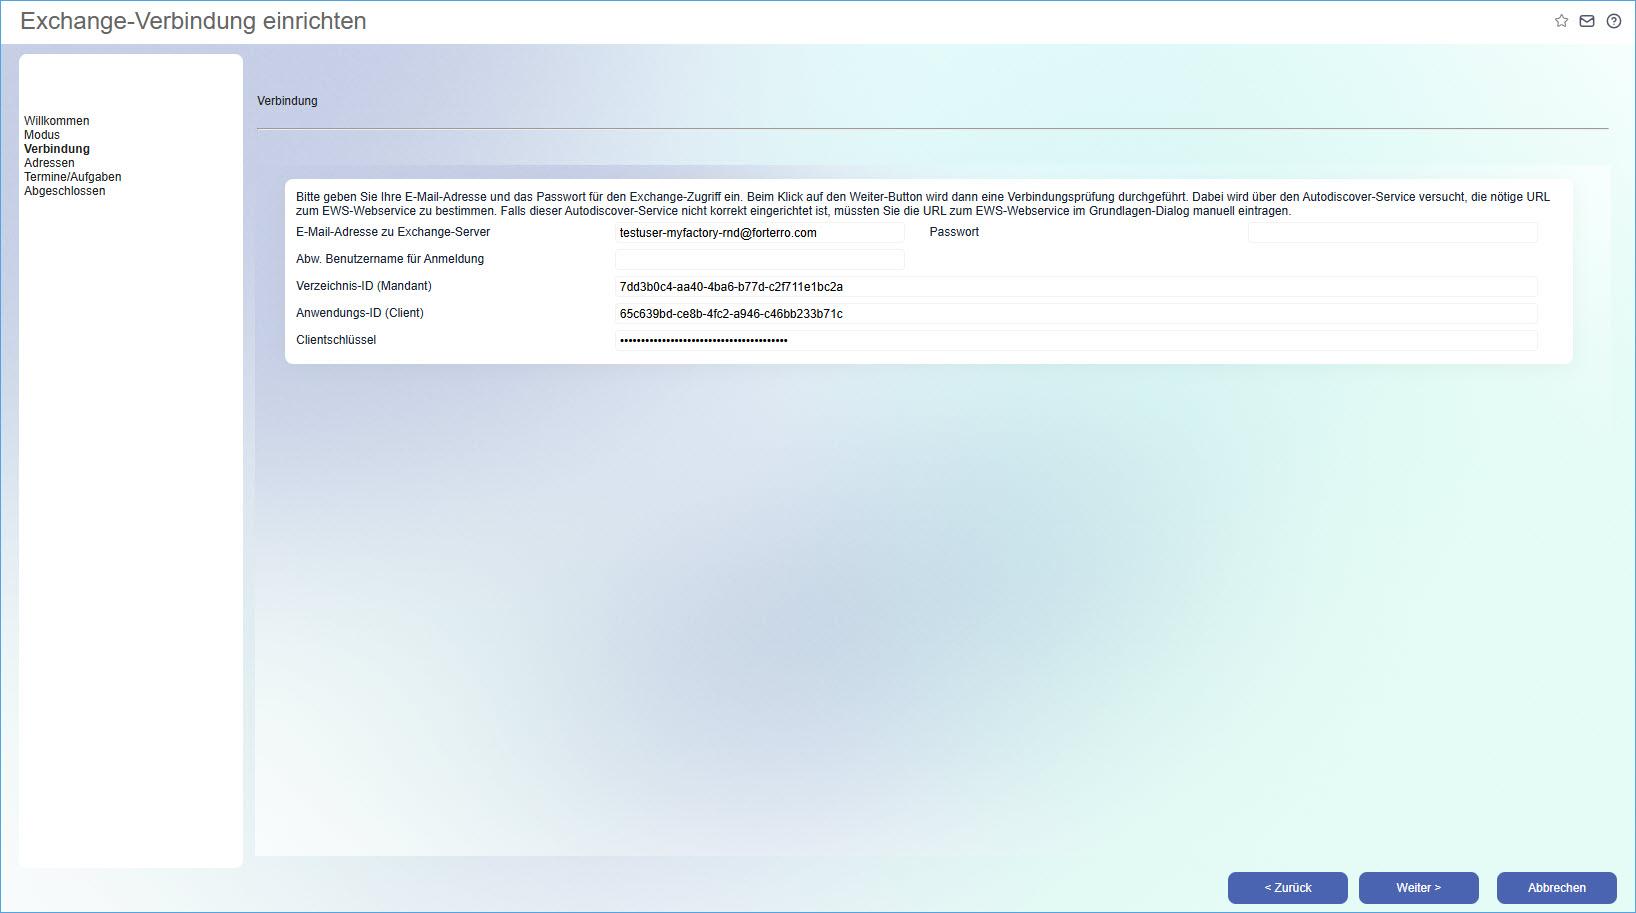Cancel setup with Abbrechen button
Image resolution: width=1636 pixels, height=913 pixels.
click(1557, 888)
